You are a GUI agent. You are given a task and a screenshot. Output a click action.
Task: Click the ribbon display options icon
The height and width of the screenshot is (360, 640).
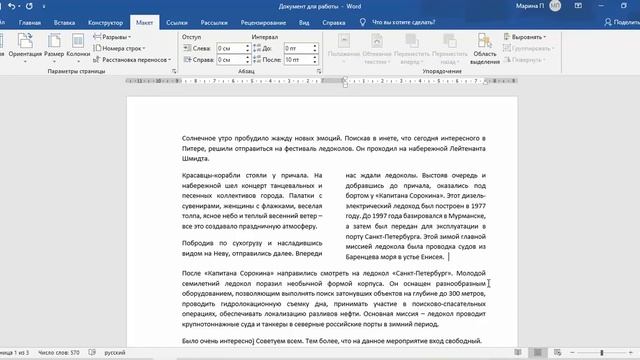(578, 6)
